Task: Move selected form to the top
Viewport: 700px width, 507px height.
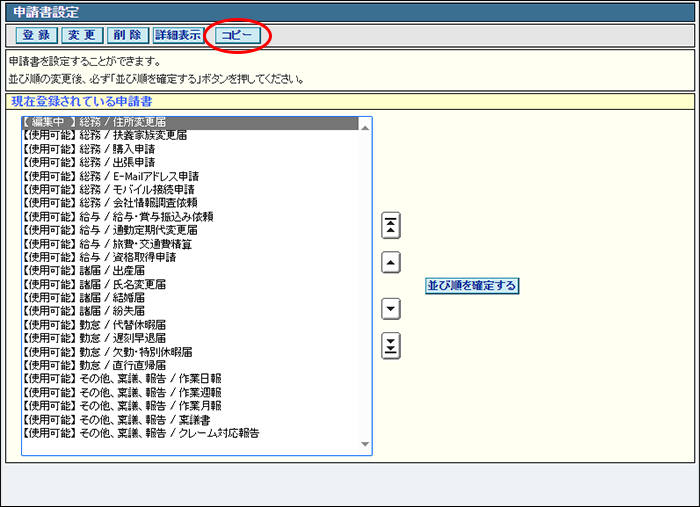Action: (x=391, y=225)
